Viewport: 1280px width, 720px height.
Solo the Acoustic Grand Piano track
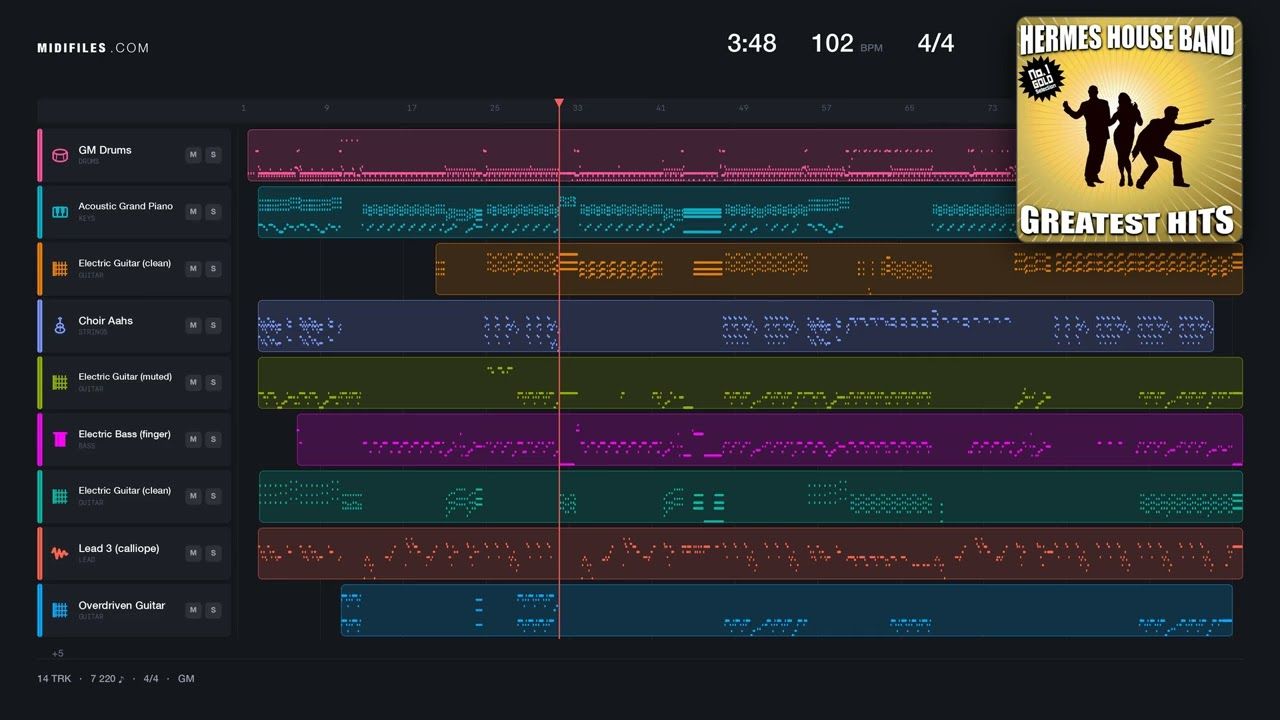point(213,212)
